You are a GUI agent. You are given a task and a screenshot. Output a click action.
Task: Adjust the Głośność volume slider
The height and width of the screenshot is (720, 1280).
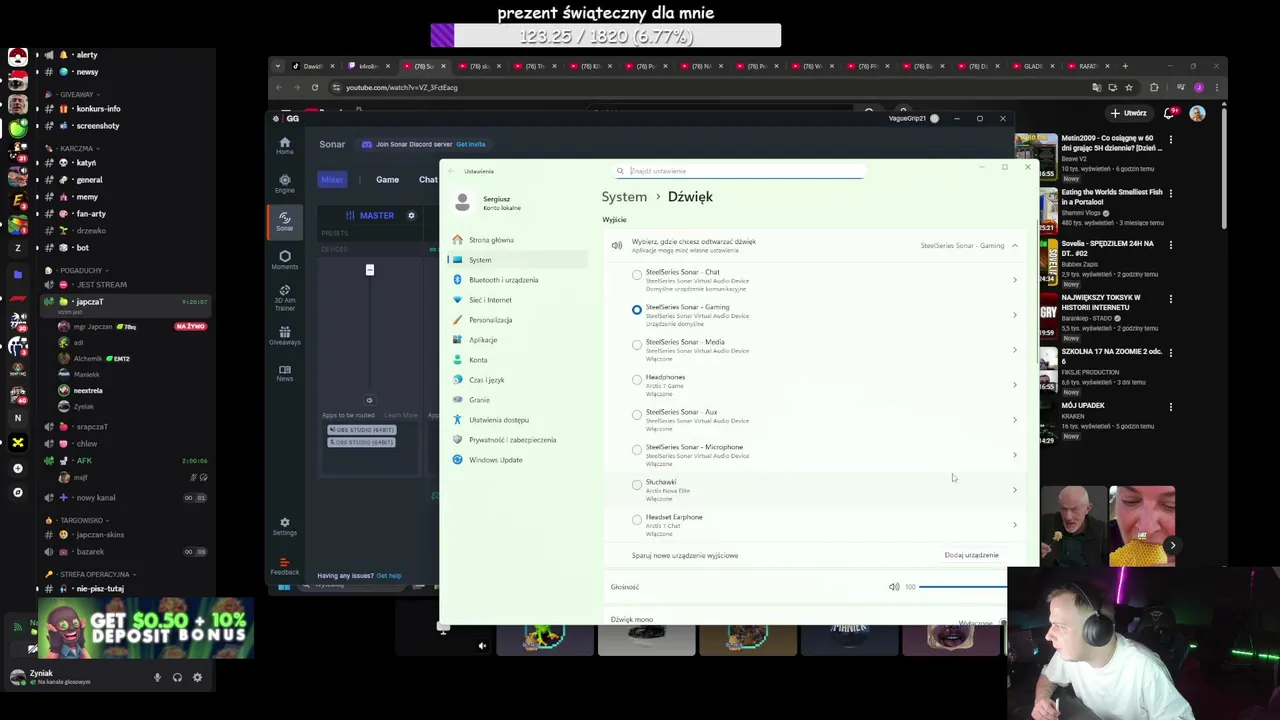pos(962,587)
